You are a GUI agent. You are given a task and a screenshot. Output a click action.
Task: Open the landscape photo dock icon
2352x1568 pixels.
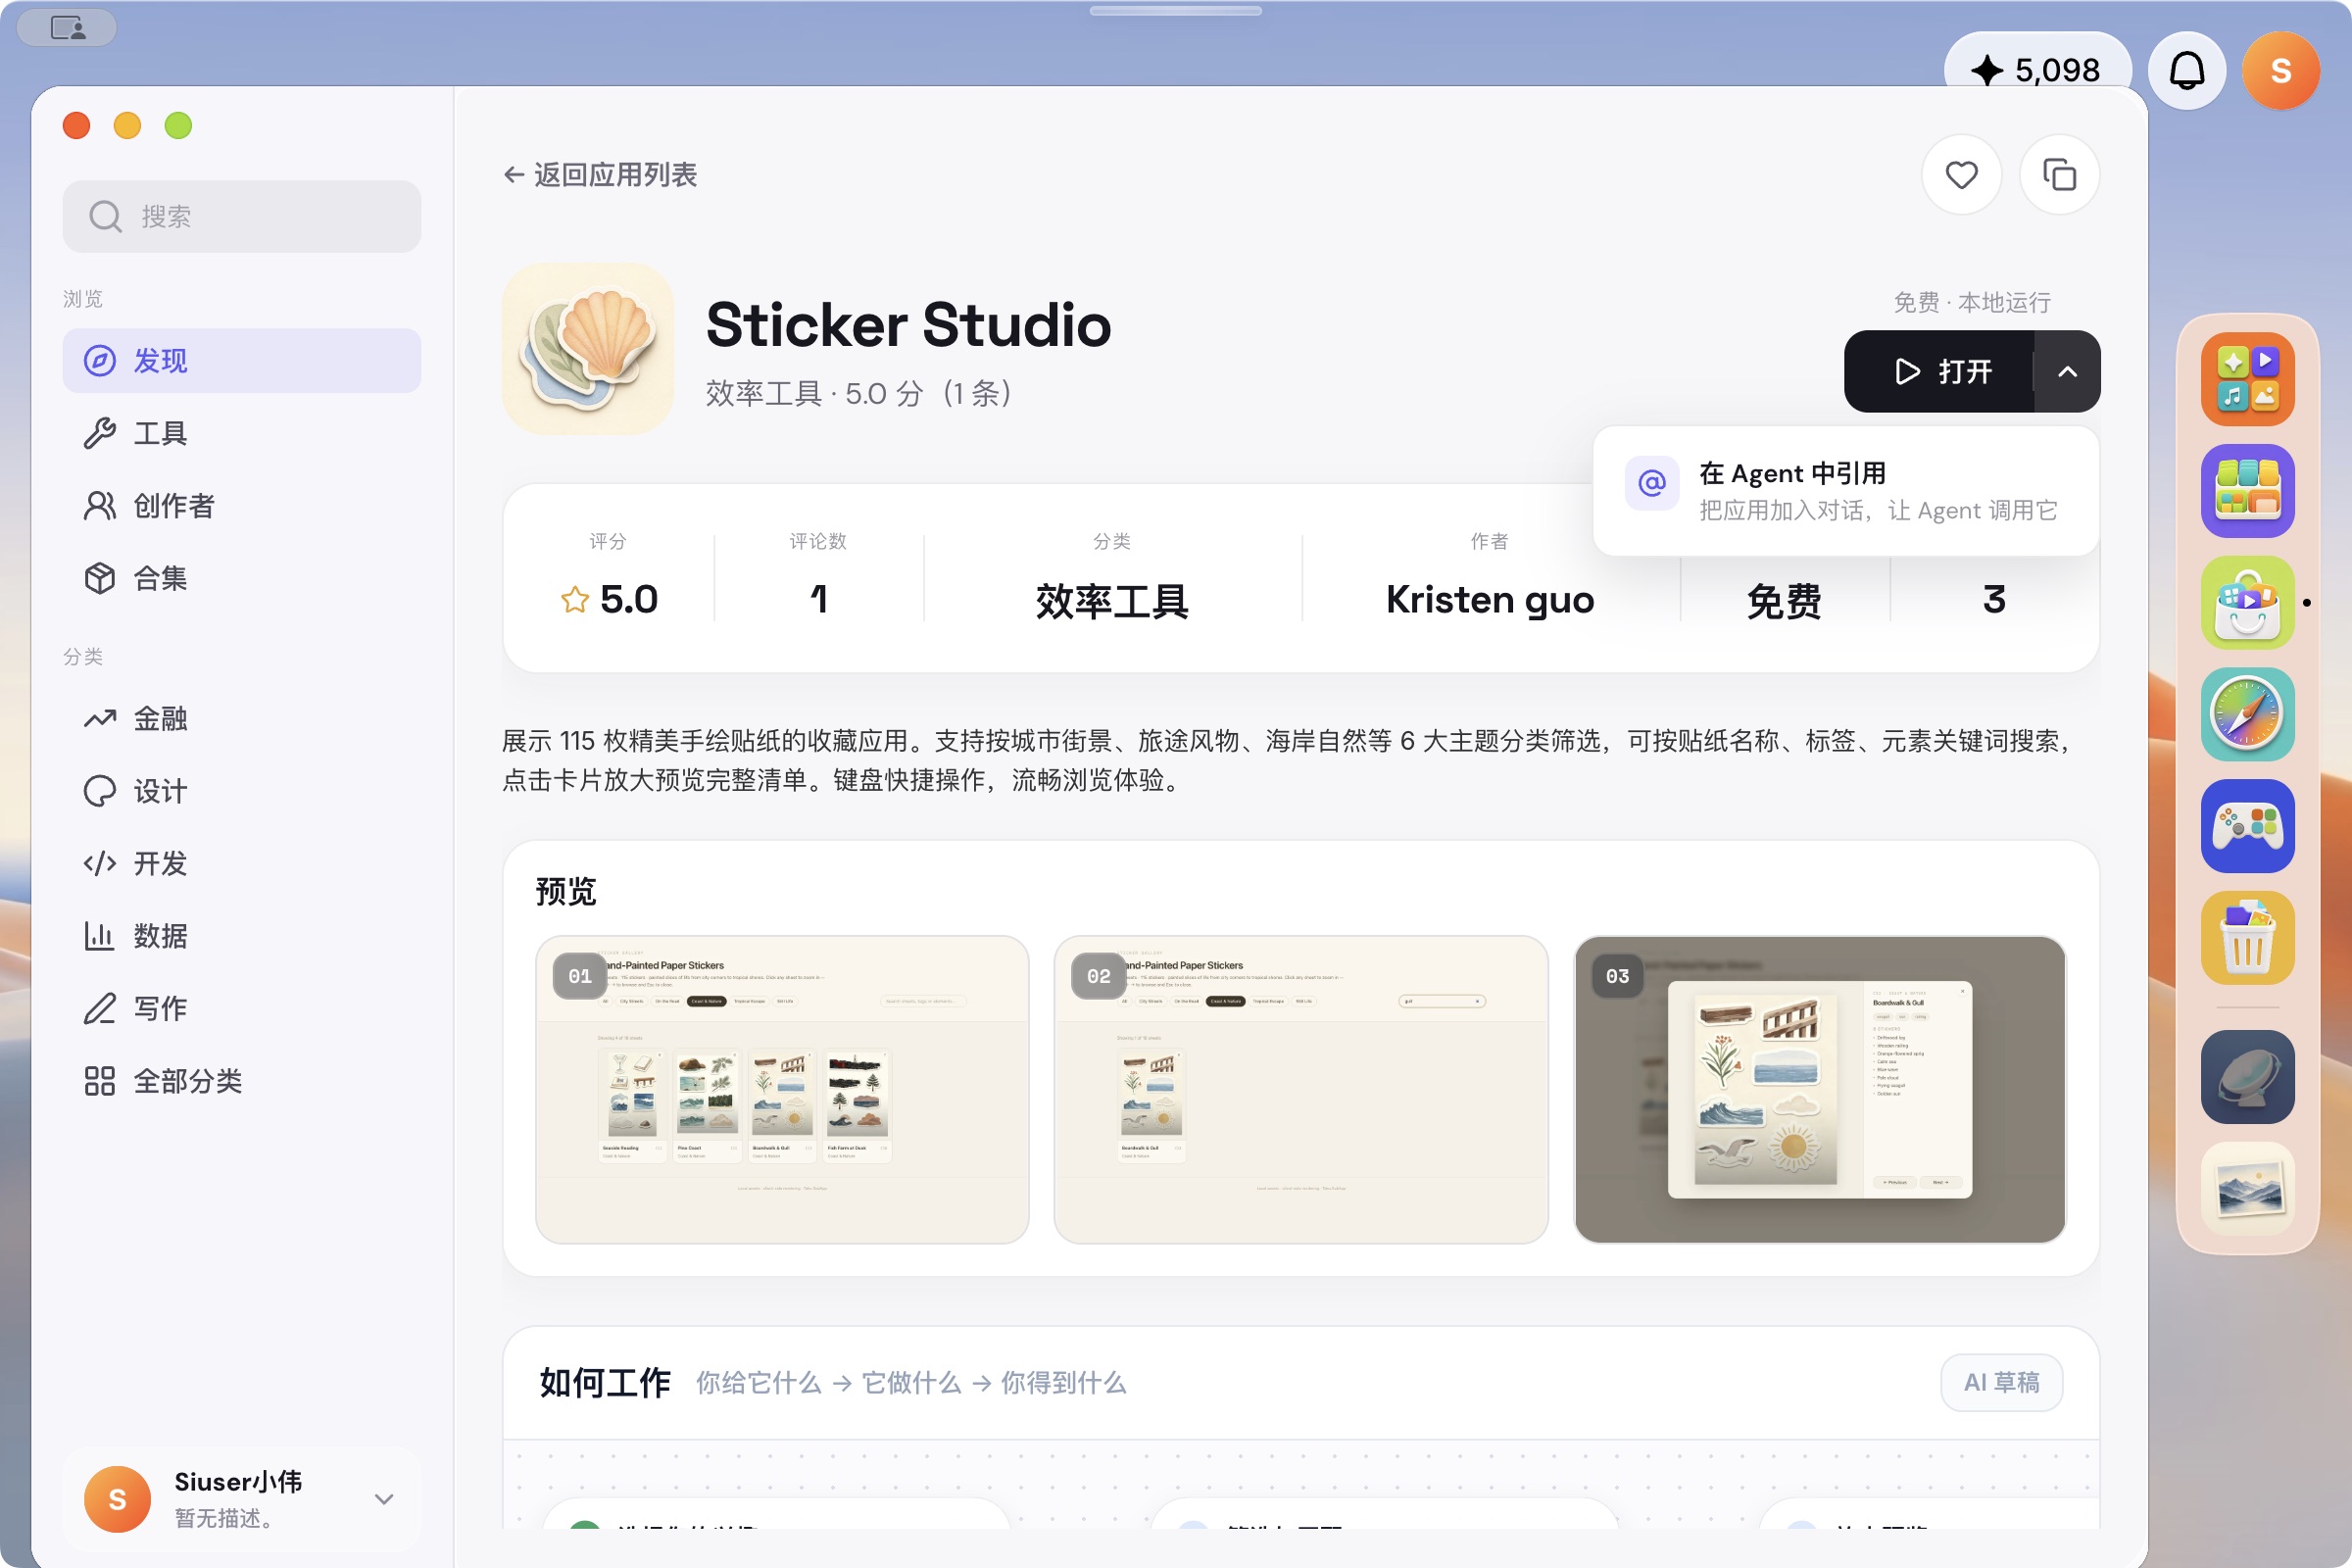(x=2247, y=1189)
